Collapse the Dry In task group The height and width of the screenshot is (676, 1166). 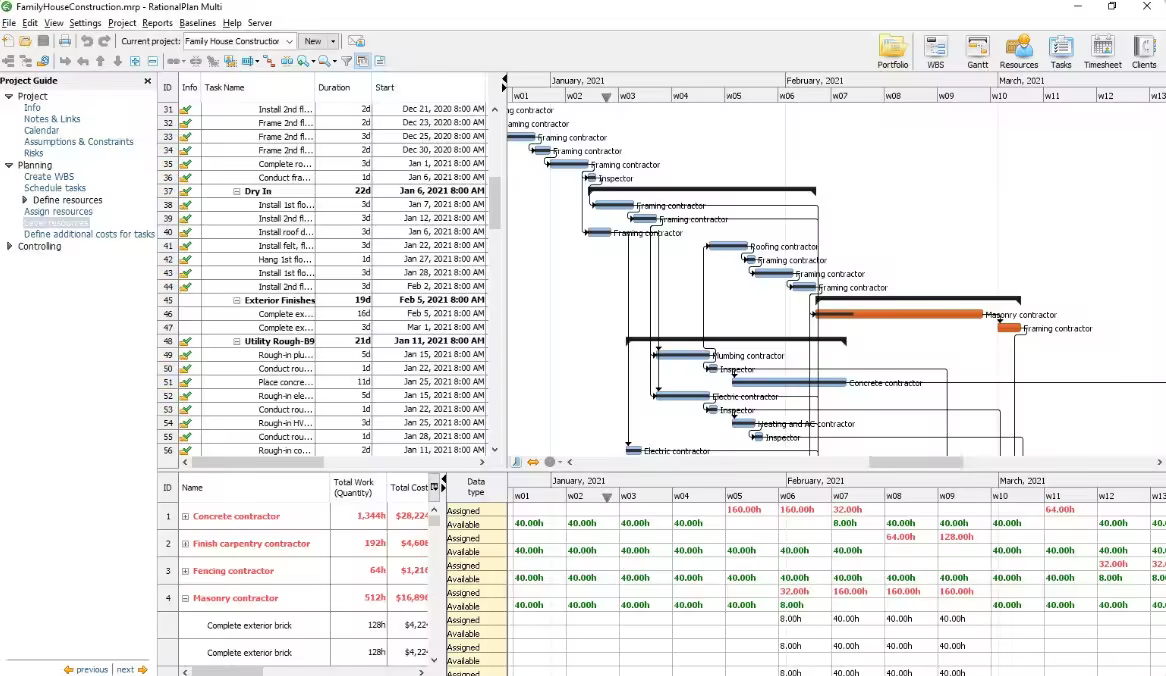pos(237,191)
